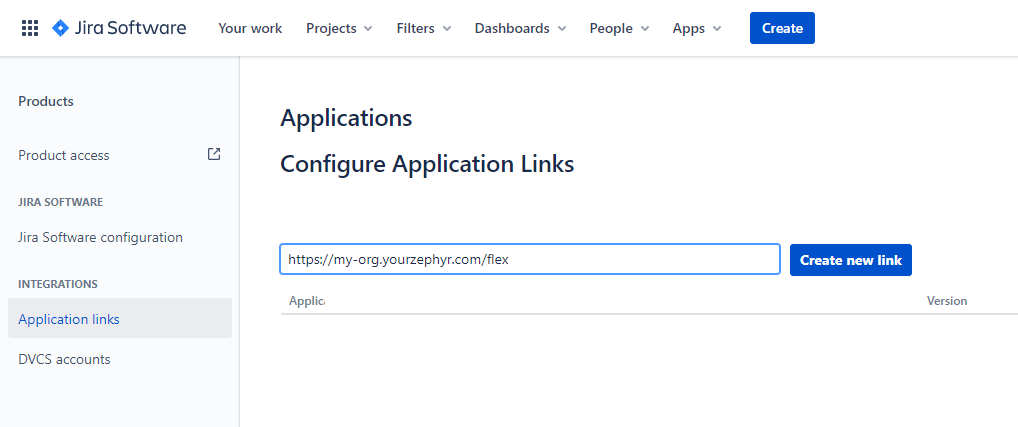Viewport: 1018px width, 427px height.
Task: Open the app switcher grid icon
Action: [x=30, y=28]
